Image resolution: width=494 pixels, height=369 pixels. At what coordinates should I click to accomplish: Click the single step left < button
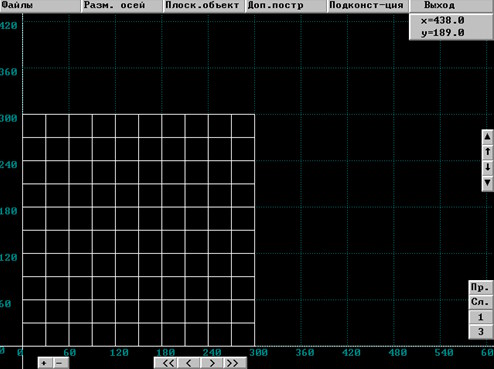[x=189, y=363]
